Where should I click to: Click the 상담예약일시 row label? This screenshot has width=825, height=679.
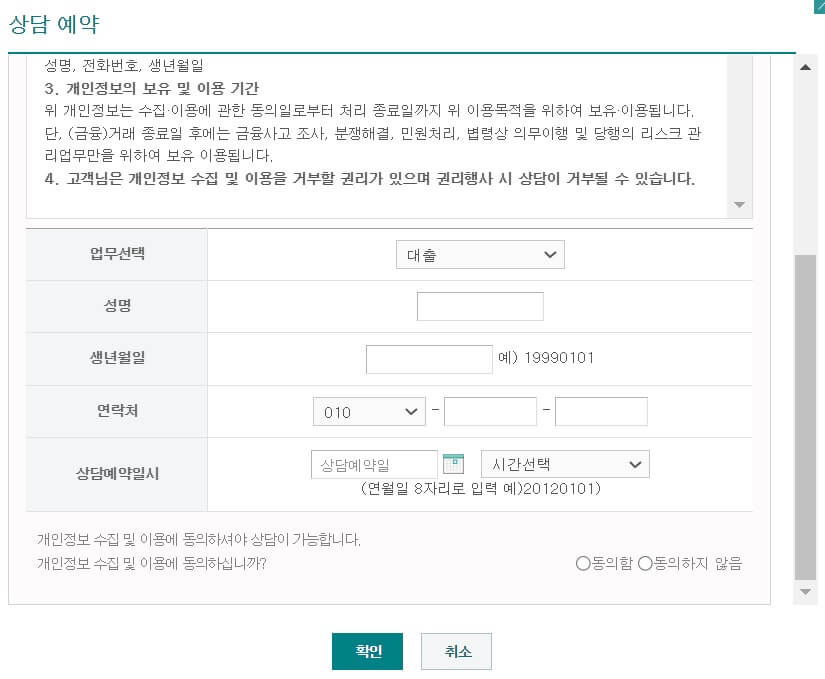coord(117,473)
